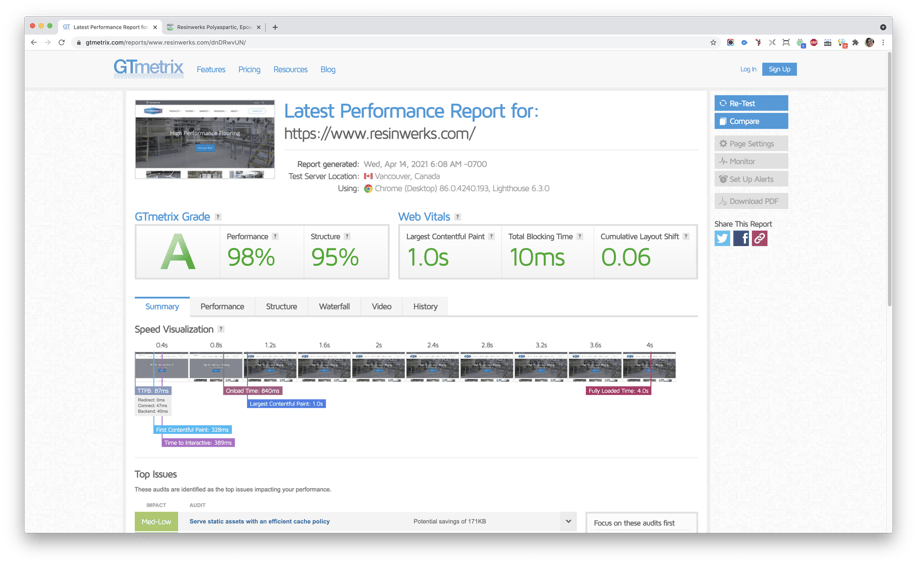
Task: Expand the efficient cache policy audit
Action: 567,521
